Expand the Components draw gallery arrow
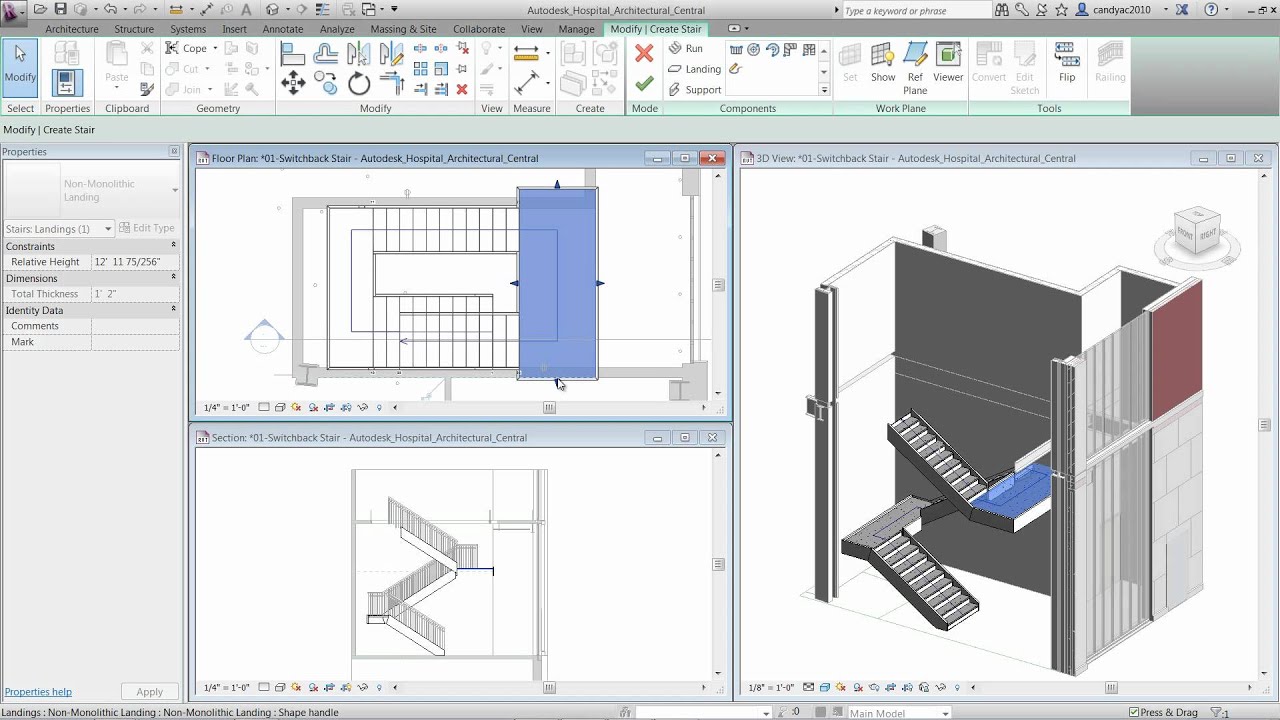 [824, 90]
